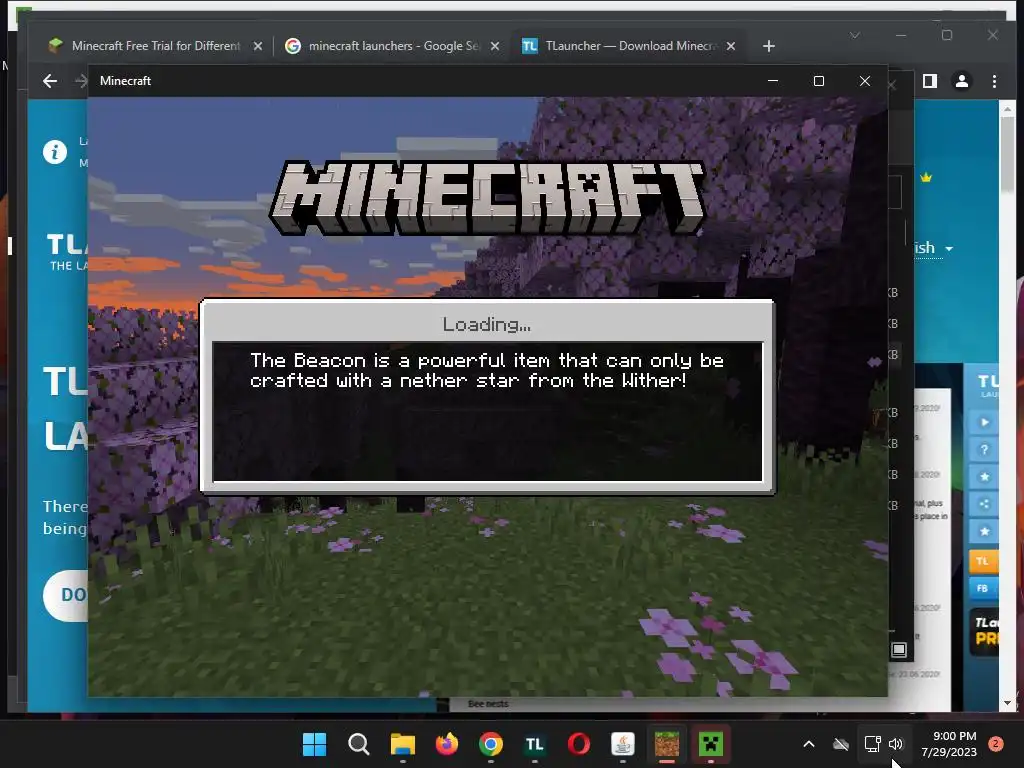This screenshot has height=768, width=1024.
Task: Click the question mark icon in TLauncher sidebar
Action: (984, 450)
